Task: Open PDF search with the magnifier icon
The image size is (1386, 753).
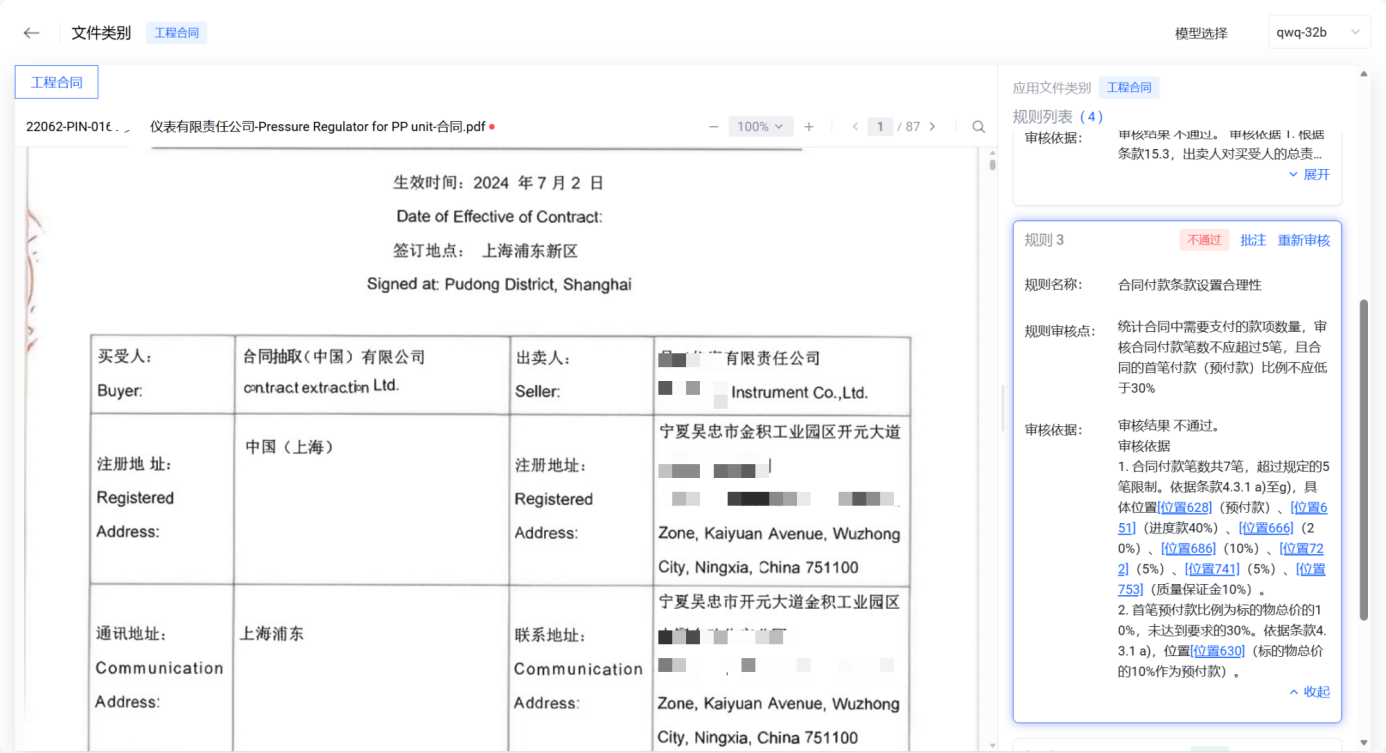Action: 978,127
